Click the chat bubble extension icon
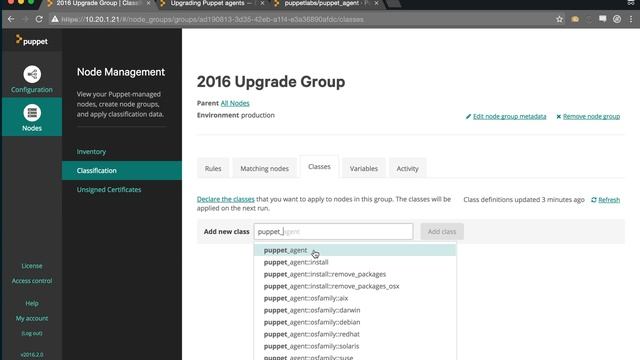 (602, 19)
